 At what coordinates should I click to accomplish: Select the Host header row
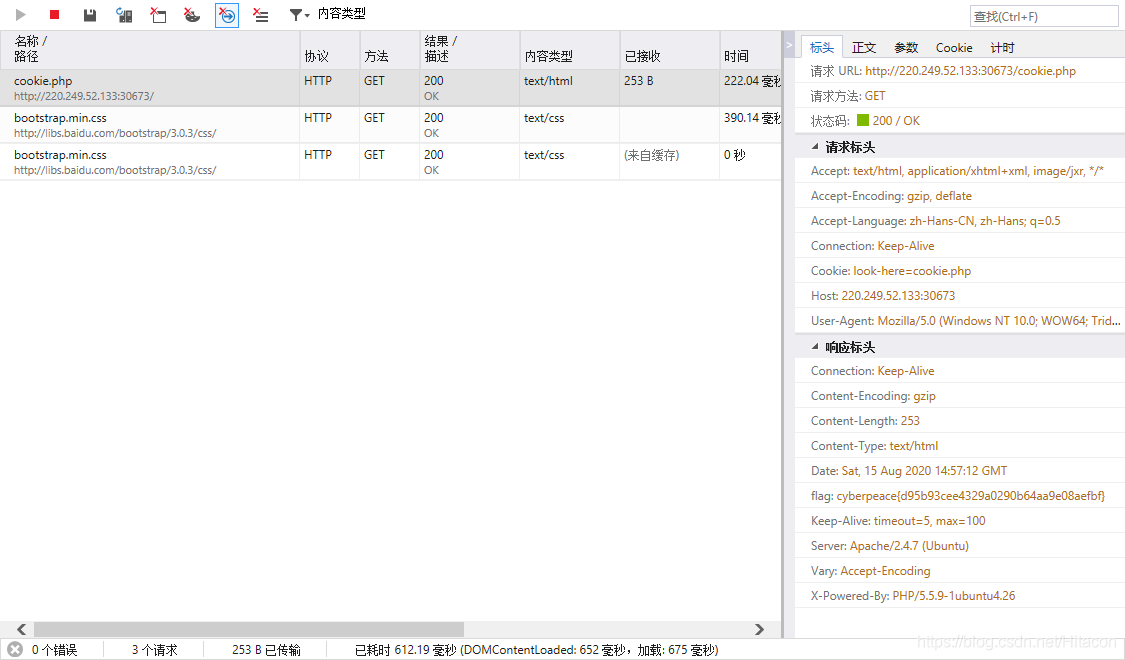tap(960, 296)
